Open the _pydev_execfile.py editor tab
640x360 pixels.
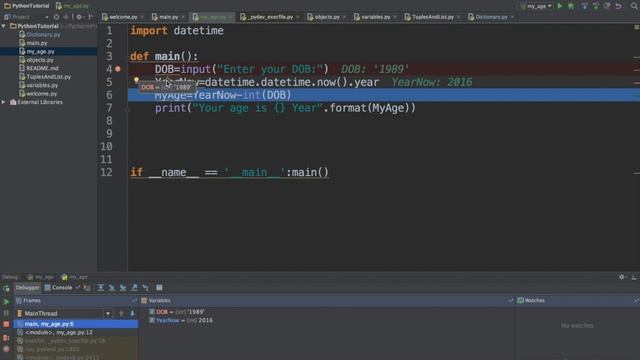pyautogui.click(x=269, y=17)
